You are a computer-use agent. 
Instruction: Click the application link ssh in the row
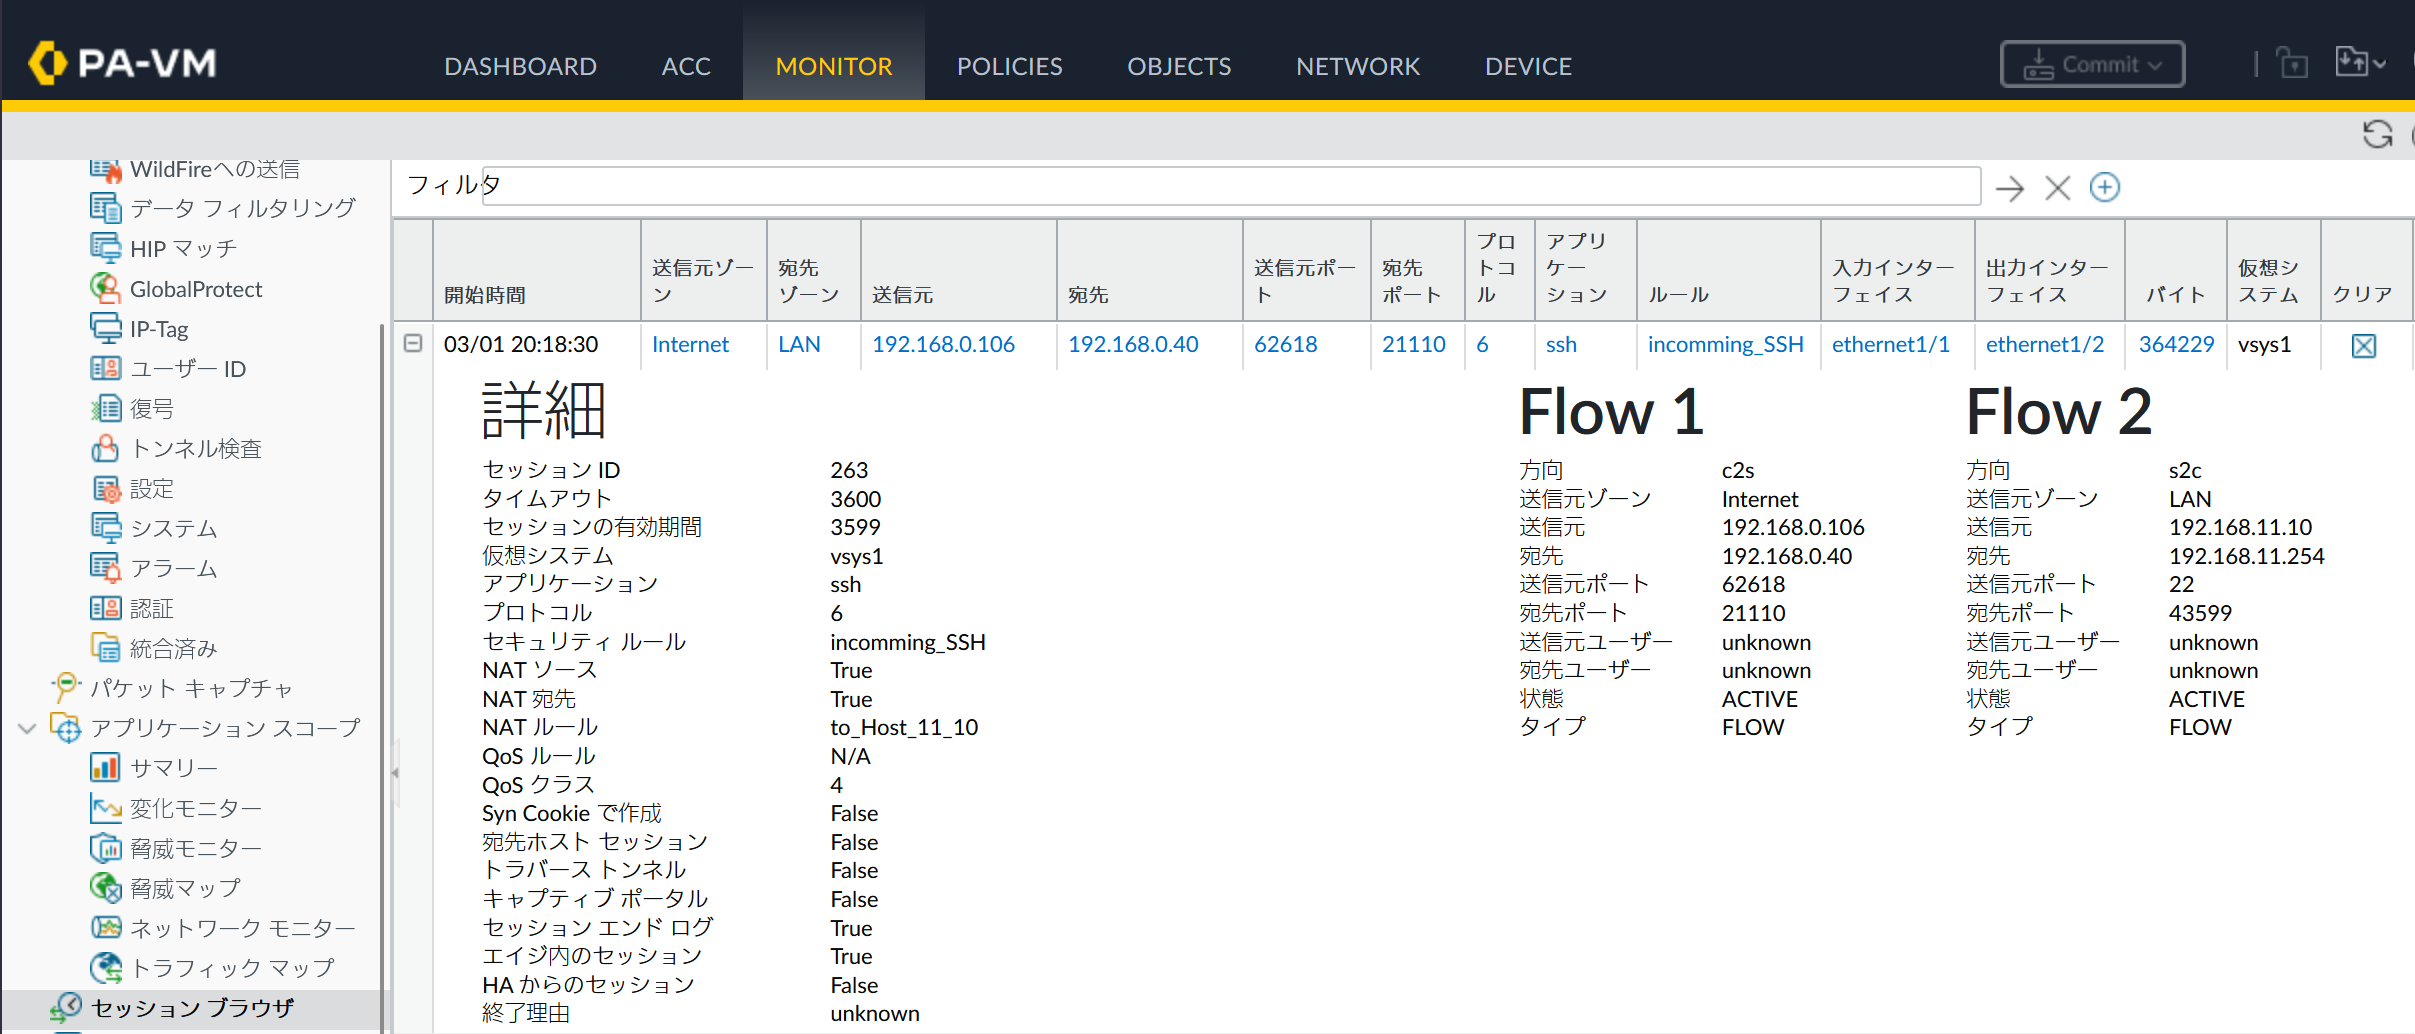(x=1561, y=344)
